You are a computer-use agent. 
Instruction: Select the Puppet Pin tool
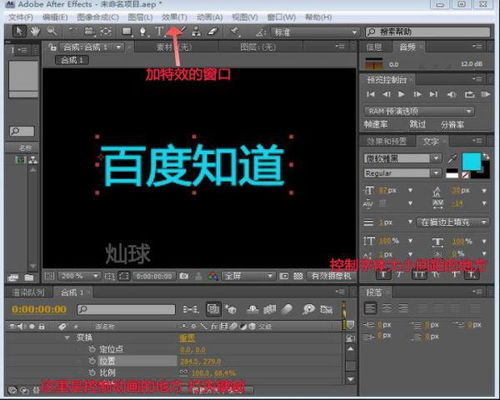pyautogui.click(x=235, y=32)
